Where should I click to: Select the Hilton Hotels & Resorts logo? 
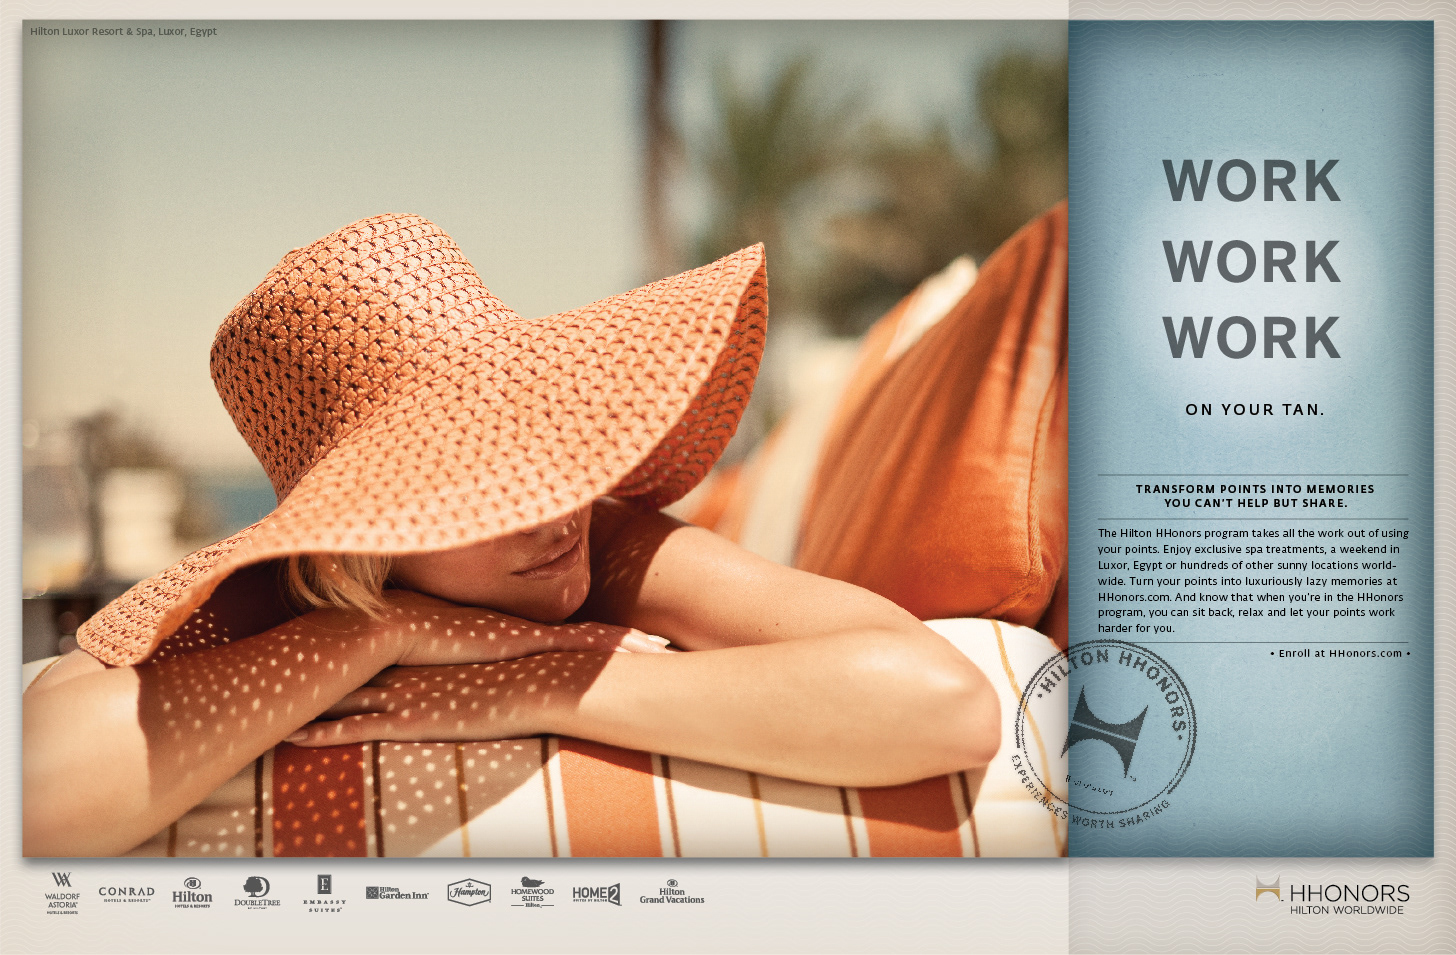(x=192, y=892)
